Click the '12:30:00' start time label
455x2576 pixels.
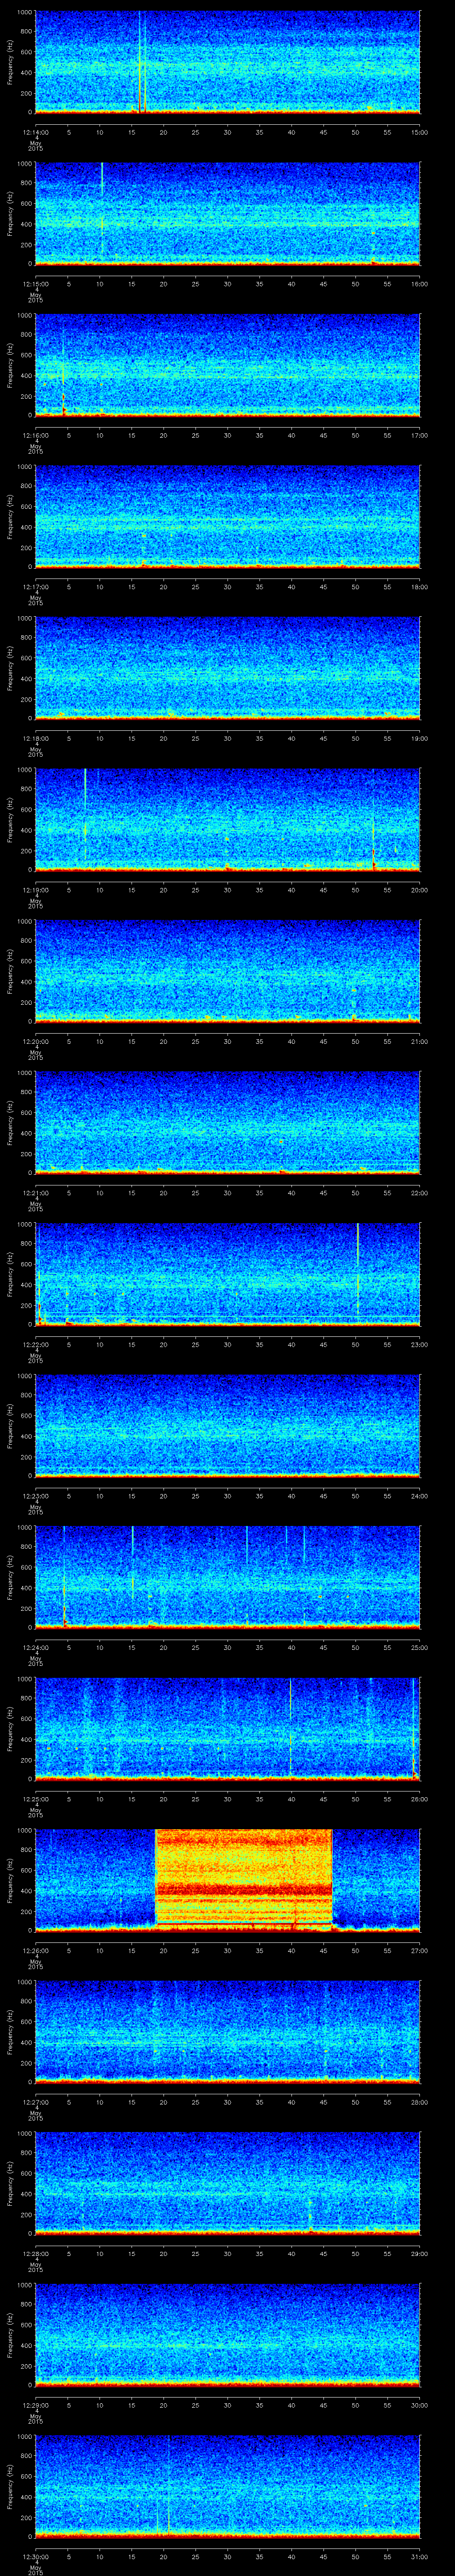(35, 2555)
